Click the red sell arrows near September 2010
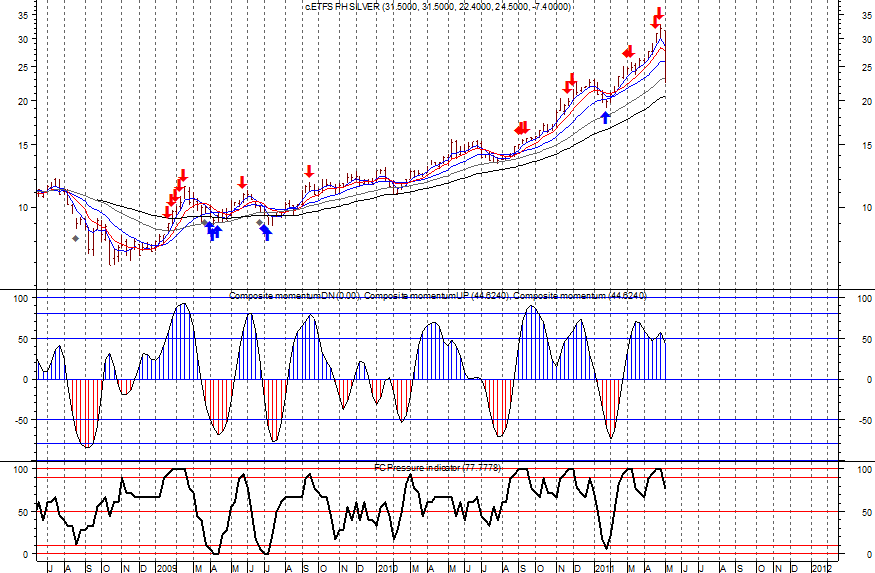The image size is (875, 573). (x=522, y=128)
